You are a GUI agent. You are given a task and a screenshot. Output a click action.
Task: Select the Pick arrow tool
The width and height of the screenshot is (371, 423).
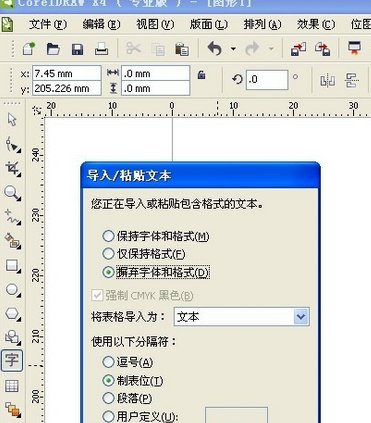tap(12, 120)
